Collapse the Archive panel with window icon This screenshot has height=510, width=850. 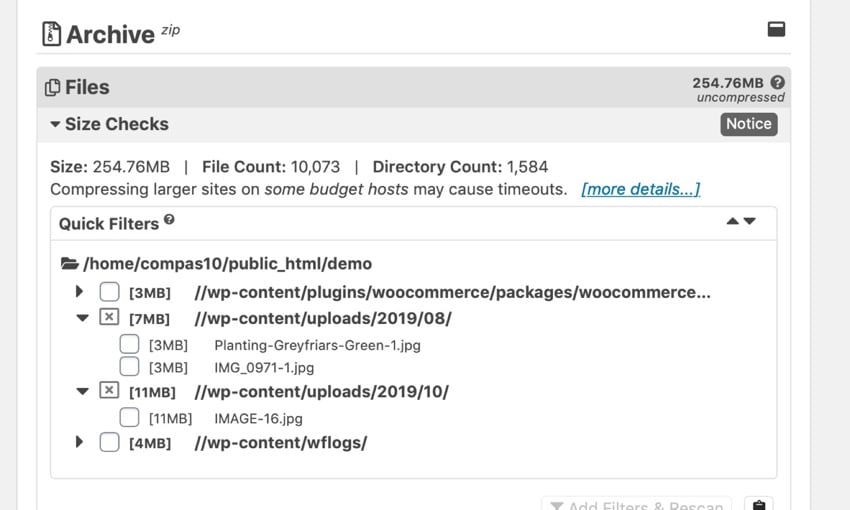(x=776, y=29)
